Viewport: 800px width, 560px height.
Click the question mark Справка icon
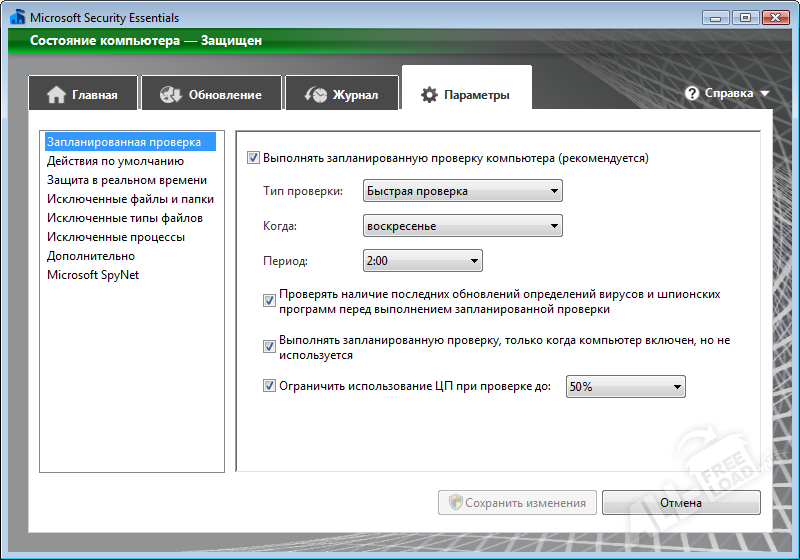tap(692, 93)
